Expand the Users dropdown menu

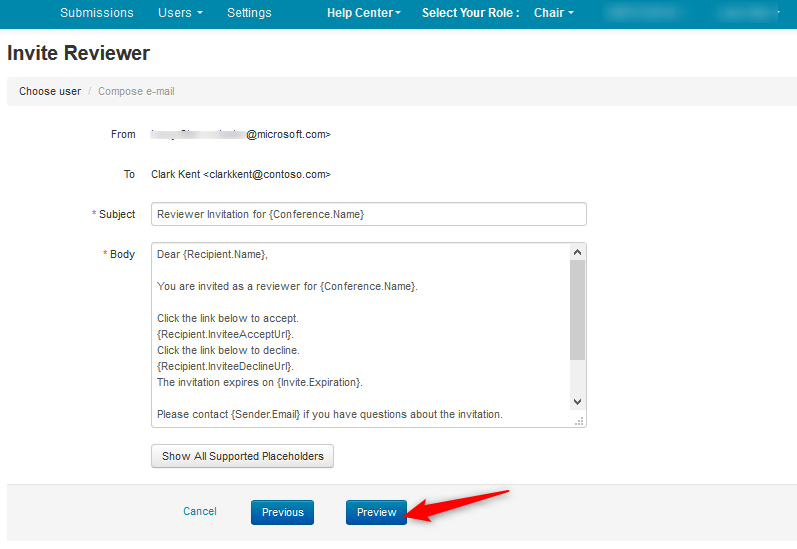tap(180, 13)
